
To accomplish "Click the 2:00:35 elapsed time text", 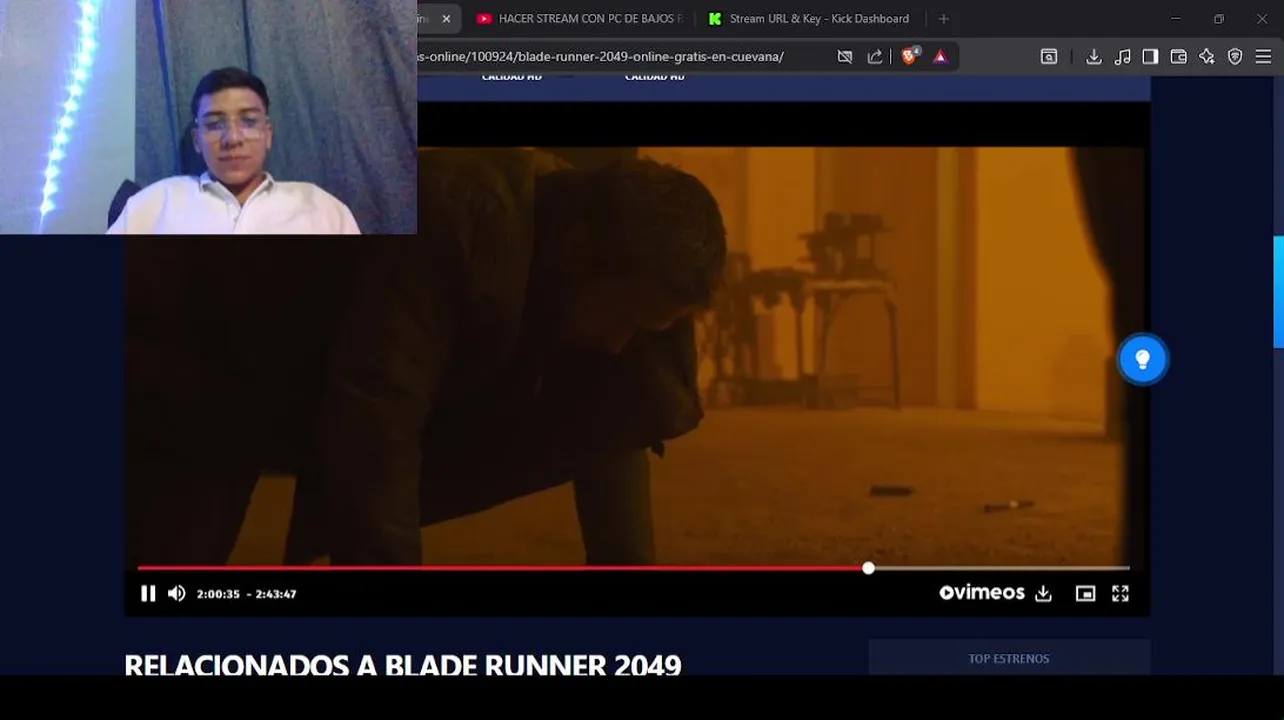I will coord(218,594).
